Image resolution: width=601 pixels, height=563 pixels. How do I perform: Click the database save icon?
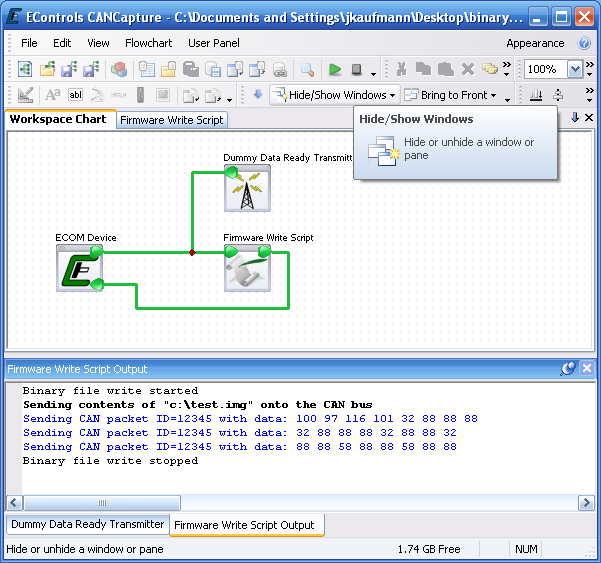point(213,69)
